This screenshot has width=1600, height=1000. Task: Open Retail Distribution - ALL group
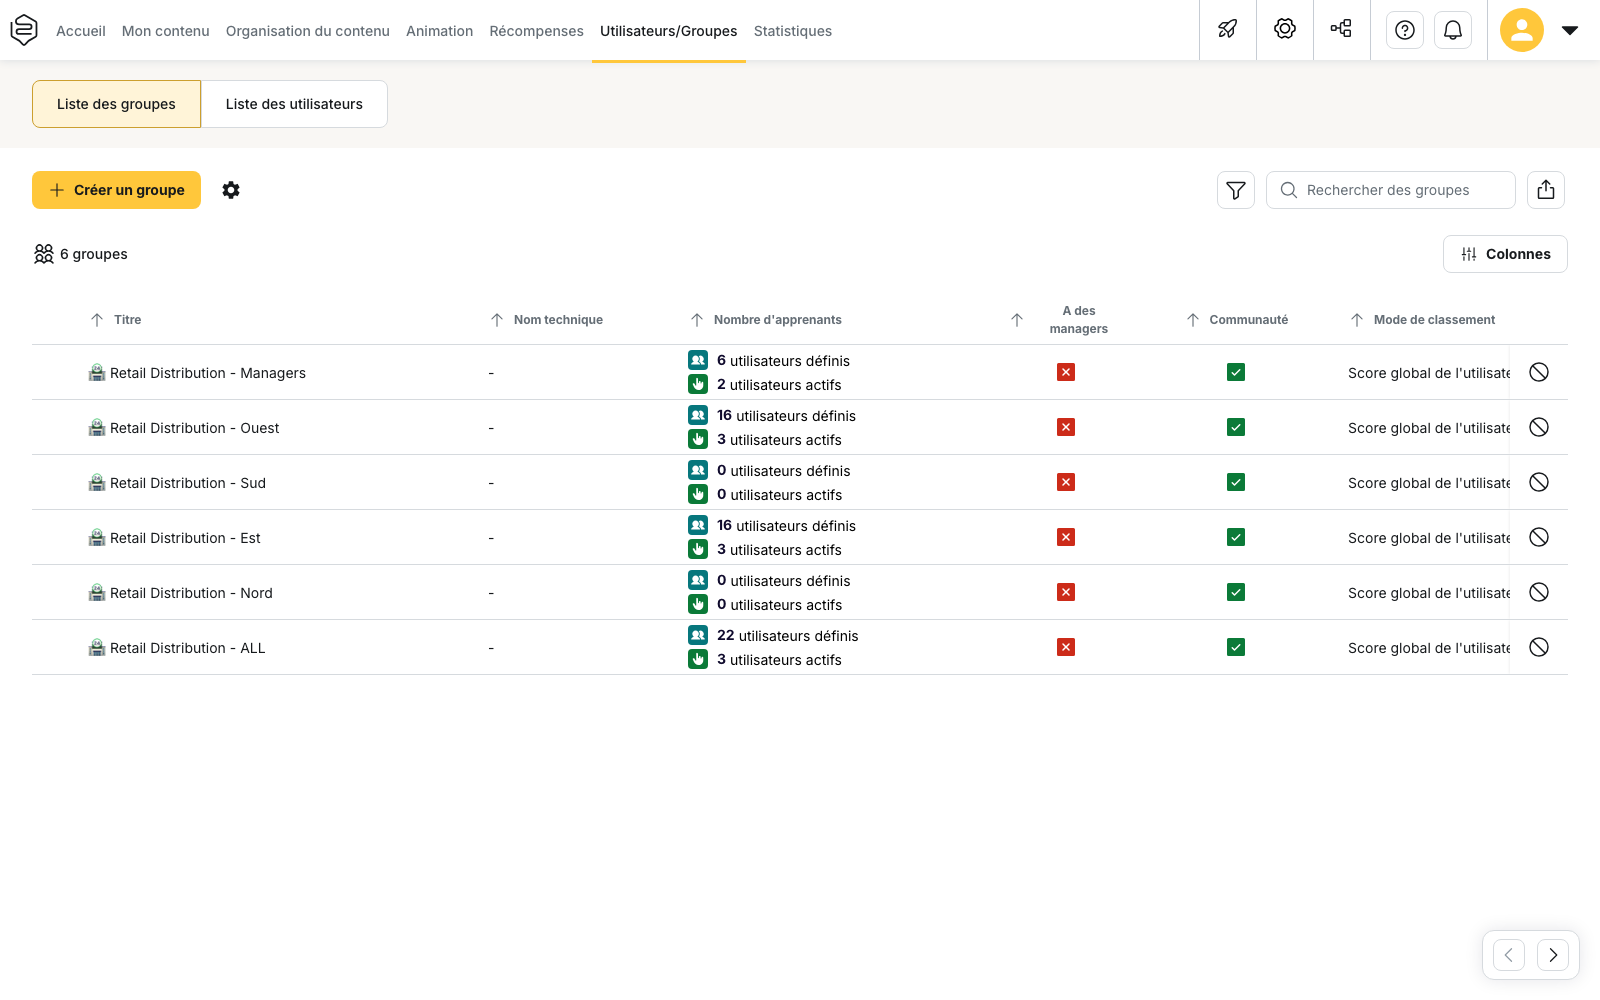pos(188,648)
